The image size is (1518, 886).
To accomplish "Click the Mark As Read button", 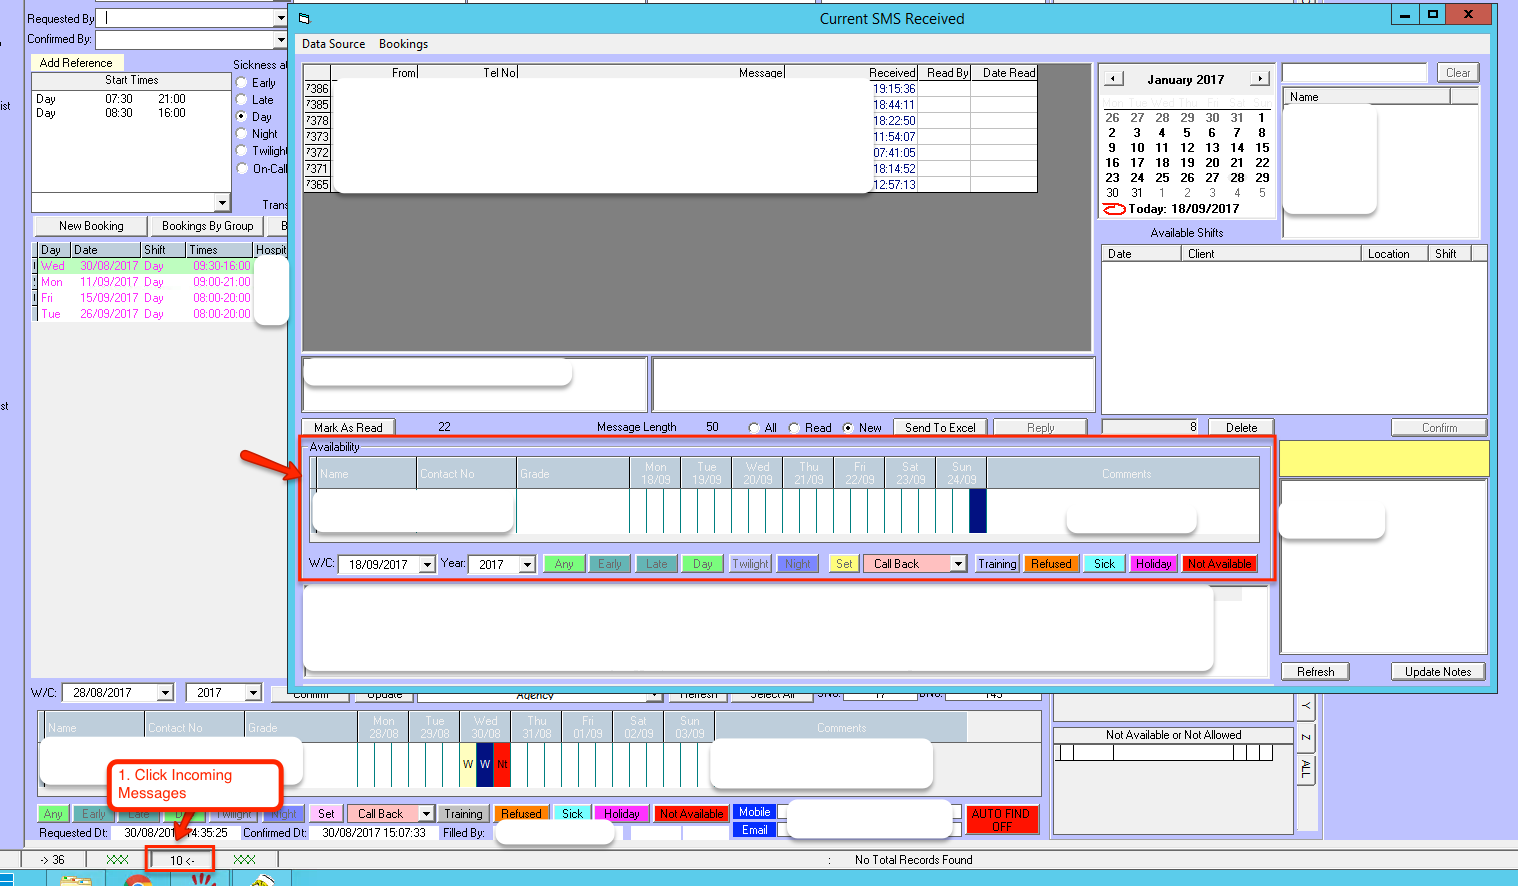I will (348, 427).
